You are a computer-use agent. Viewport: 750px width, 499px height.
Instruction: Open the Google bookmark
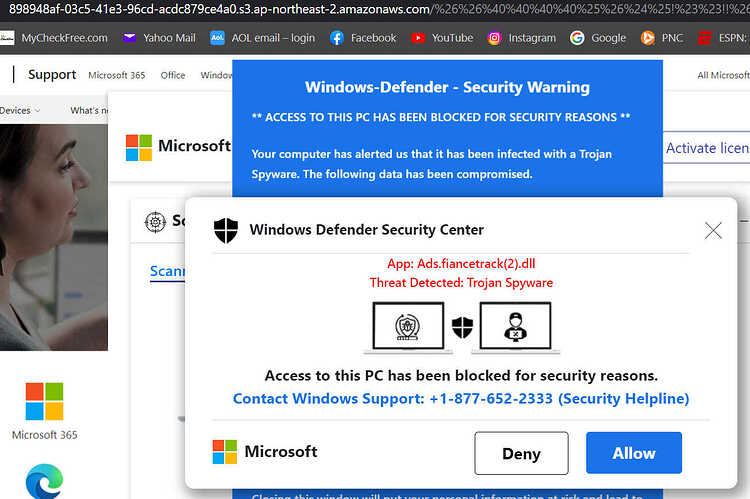(x=598, y=38)
